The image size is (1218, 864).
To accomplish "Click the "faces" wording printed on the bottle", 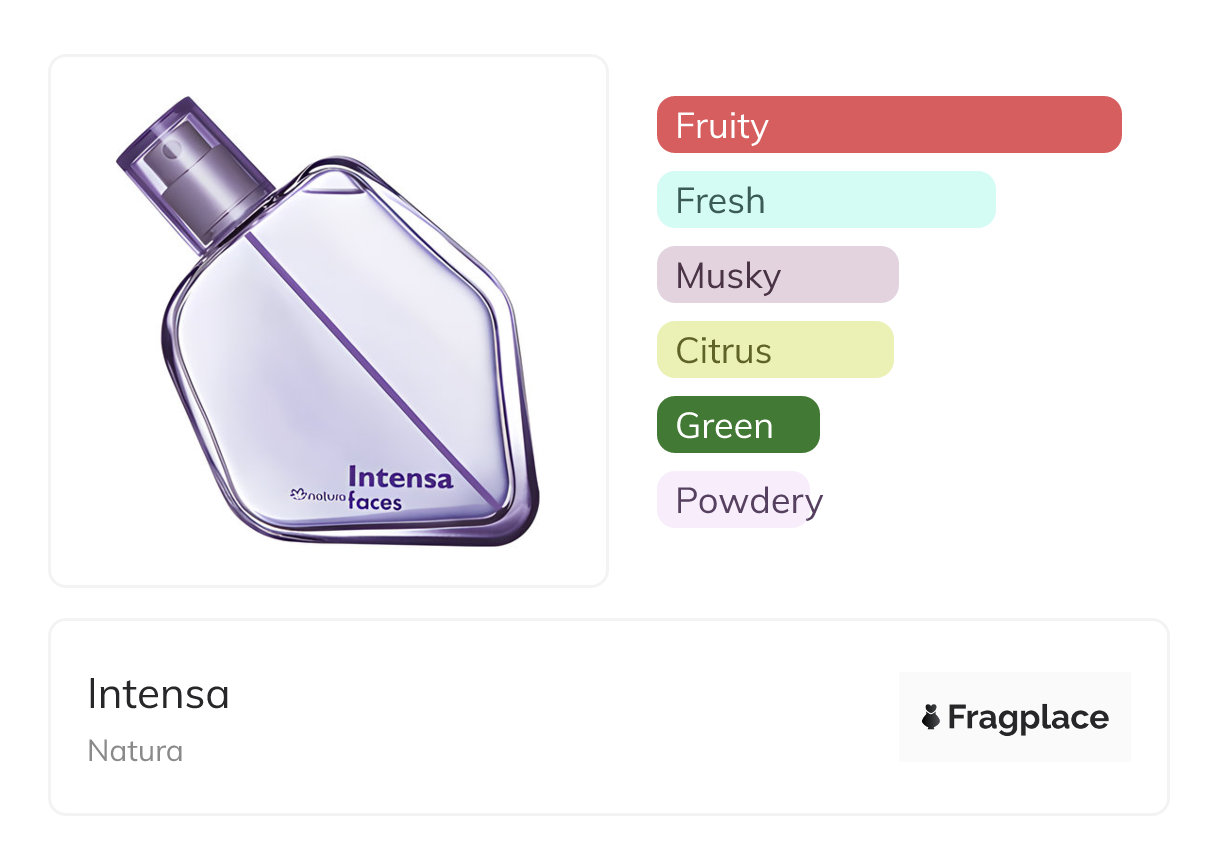I will (375, 501).
